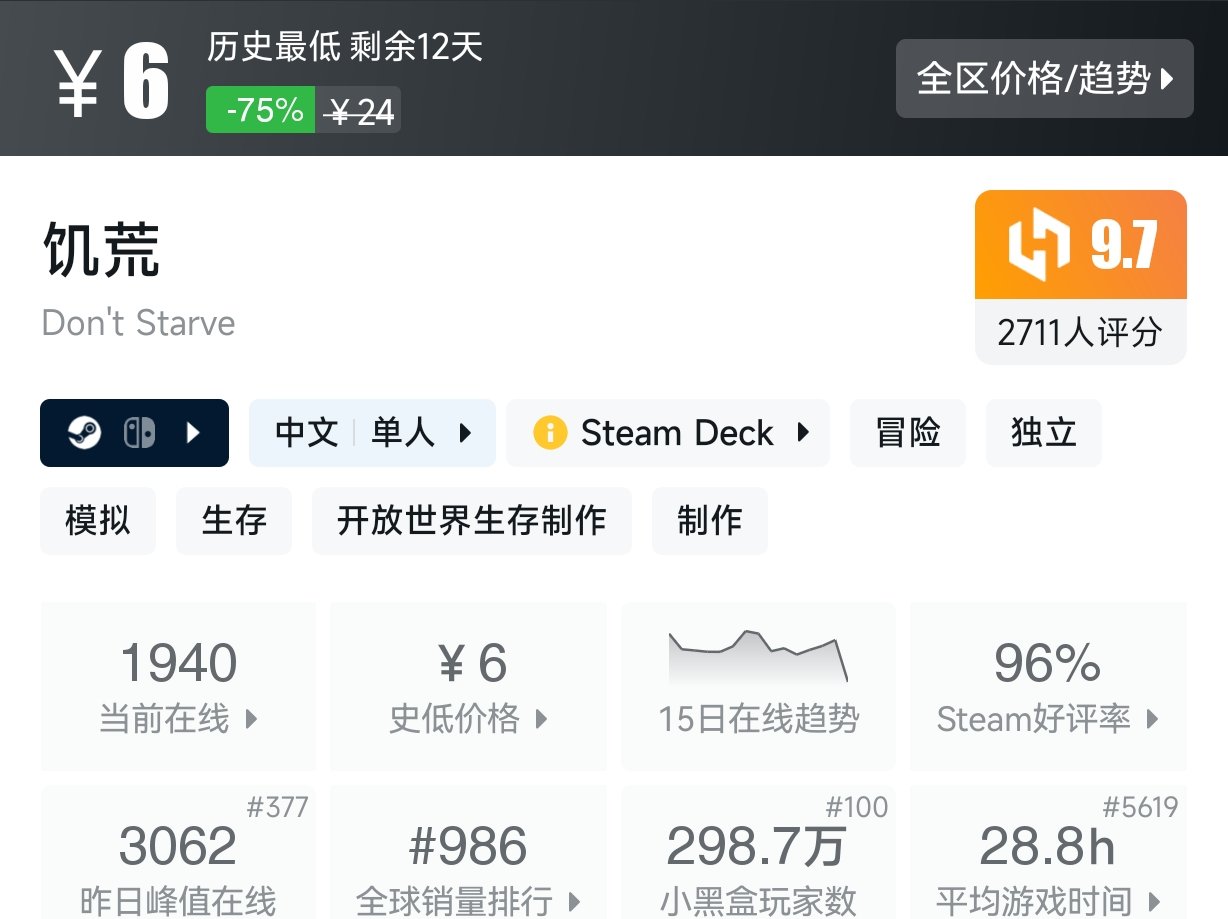1228x919 pixels.
Task: View the 2711人评分 ratings
Action: click(x=1080, y=332)
